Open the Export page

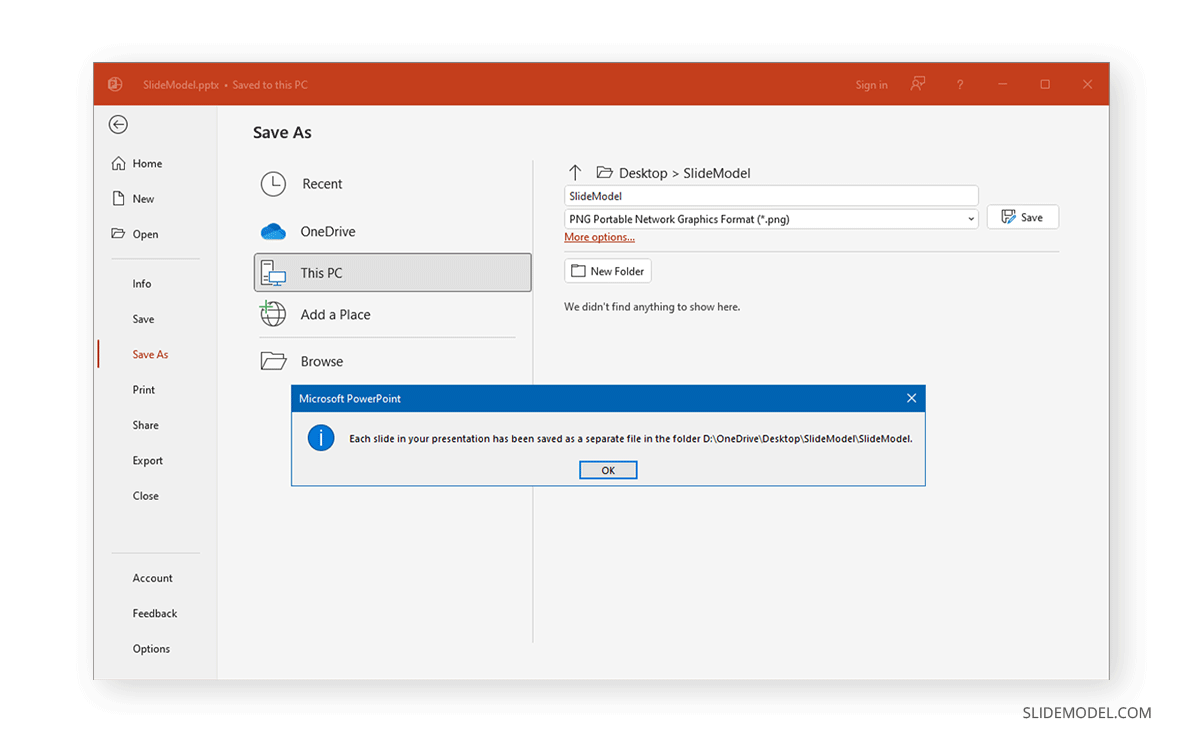(147, 461)
